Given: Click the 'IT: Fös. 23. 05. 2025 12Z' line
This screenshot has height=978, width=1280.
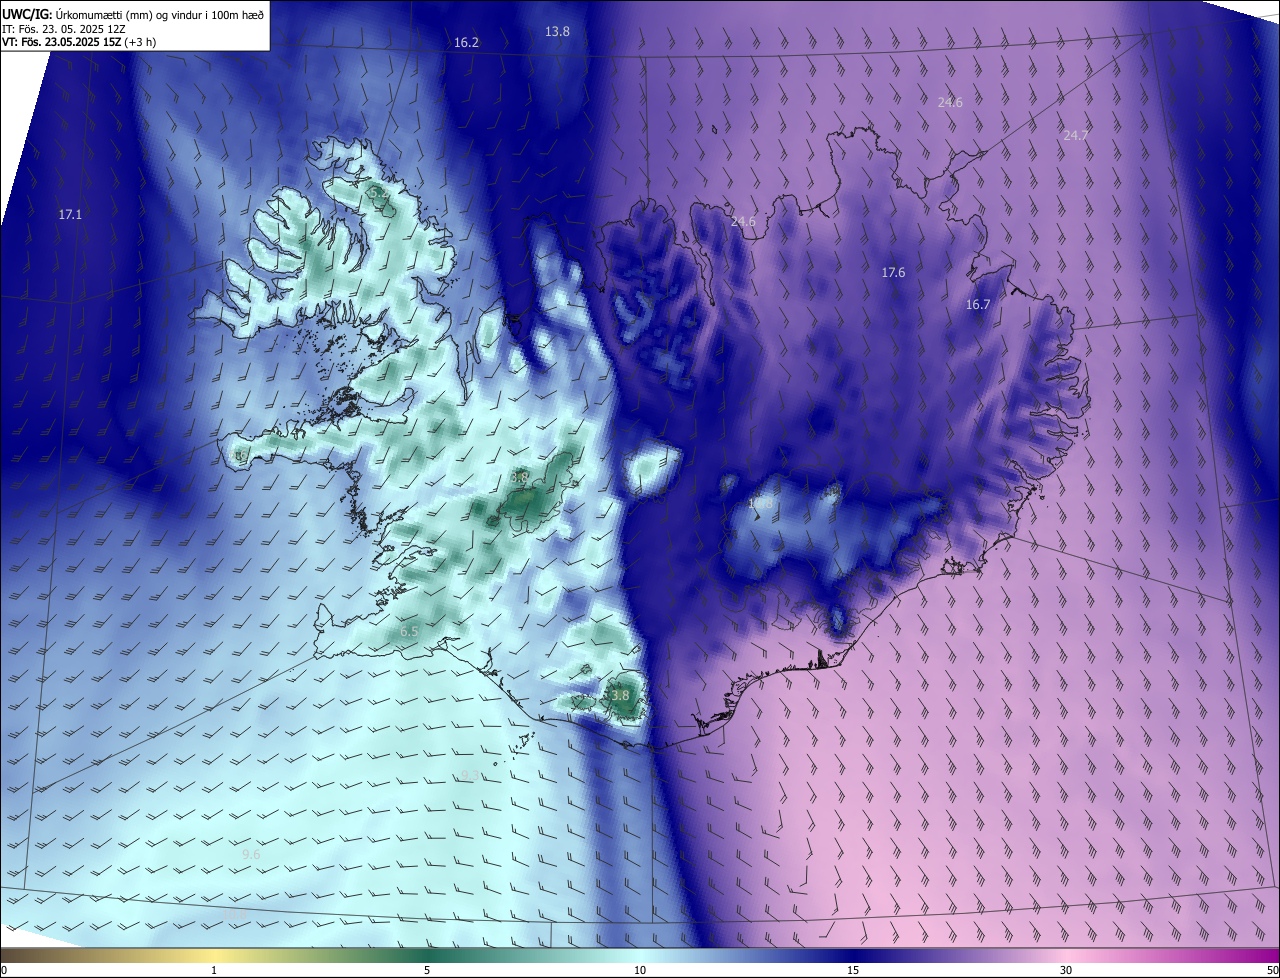Looking at the screenshot, I should point(63,28).
